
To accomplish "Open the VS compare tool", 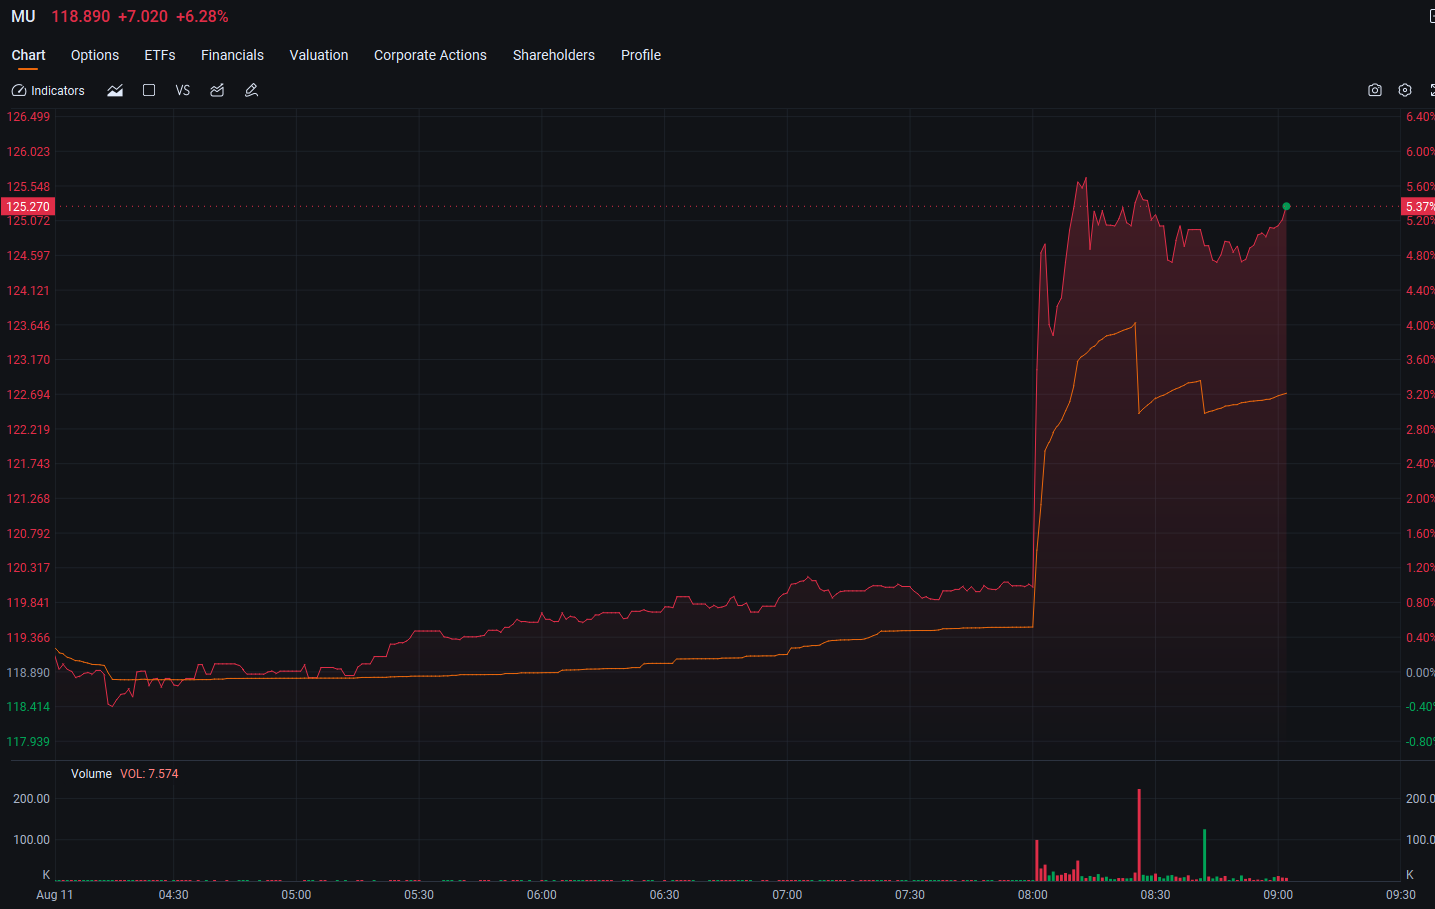I will [183, 90].
